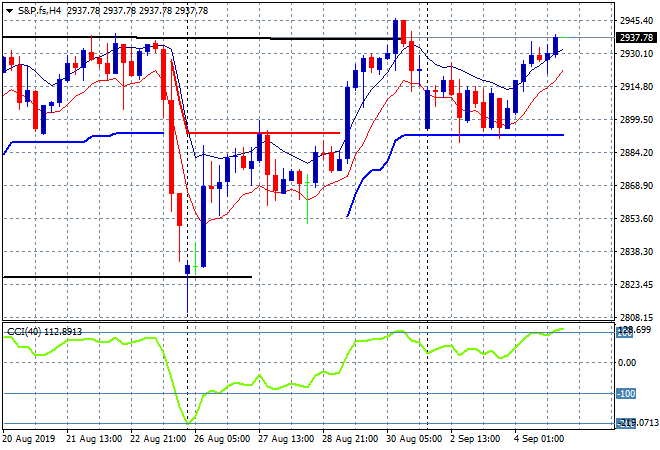Click the 2838.30 price axis label

[636, 252]
